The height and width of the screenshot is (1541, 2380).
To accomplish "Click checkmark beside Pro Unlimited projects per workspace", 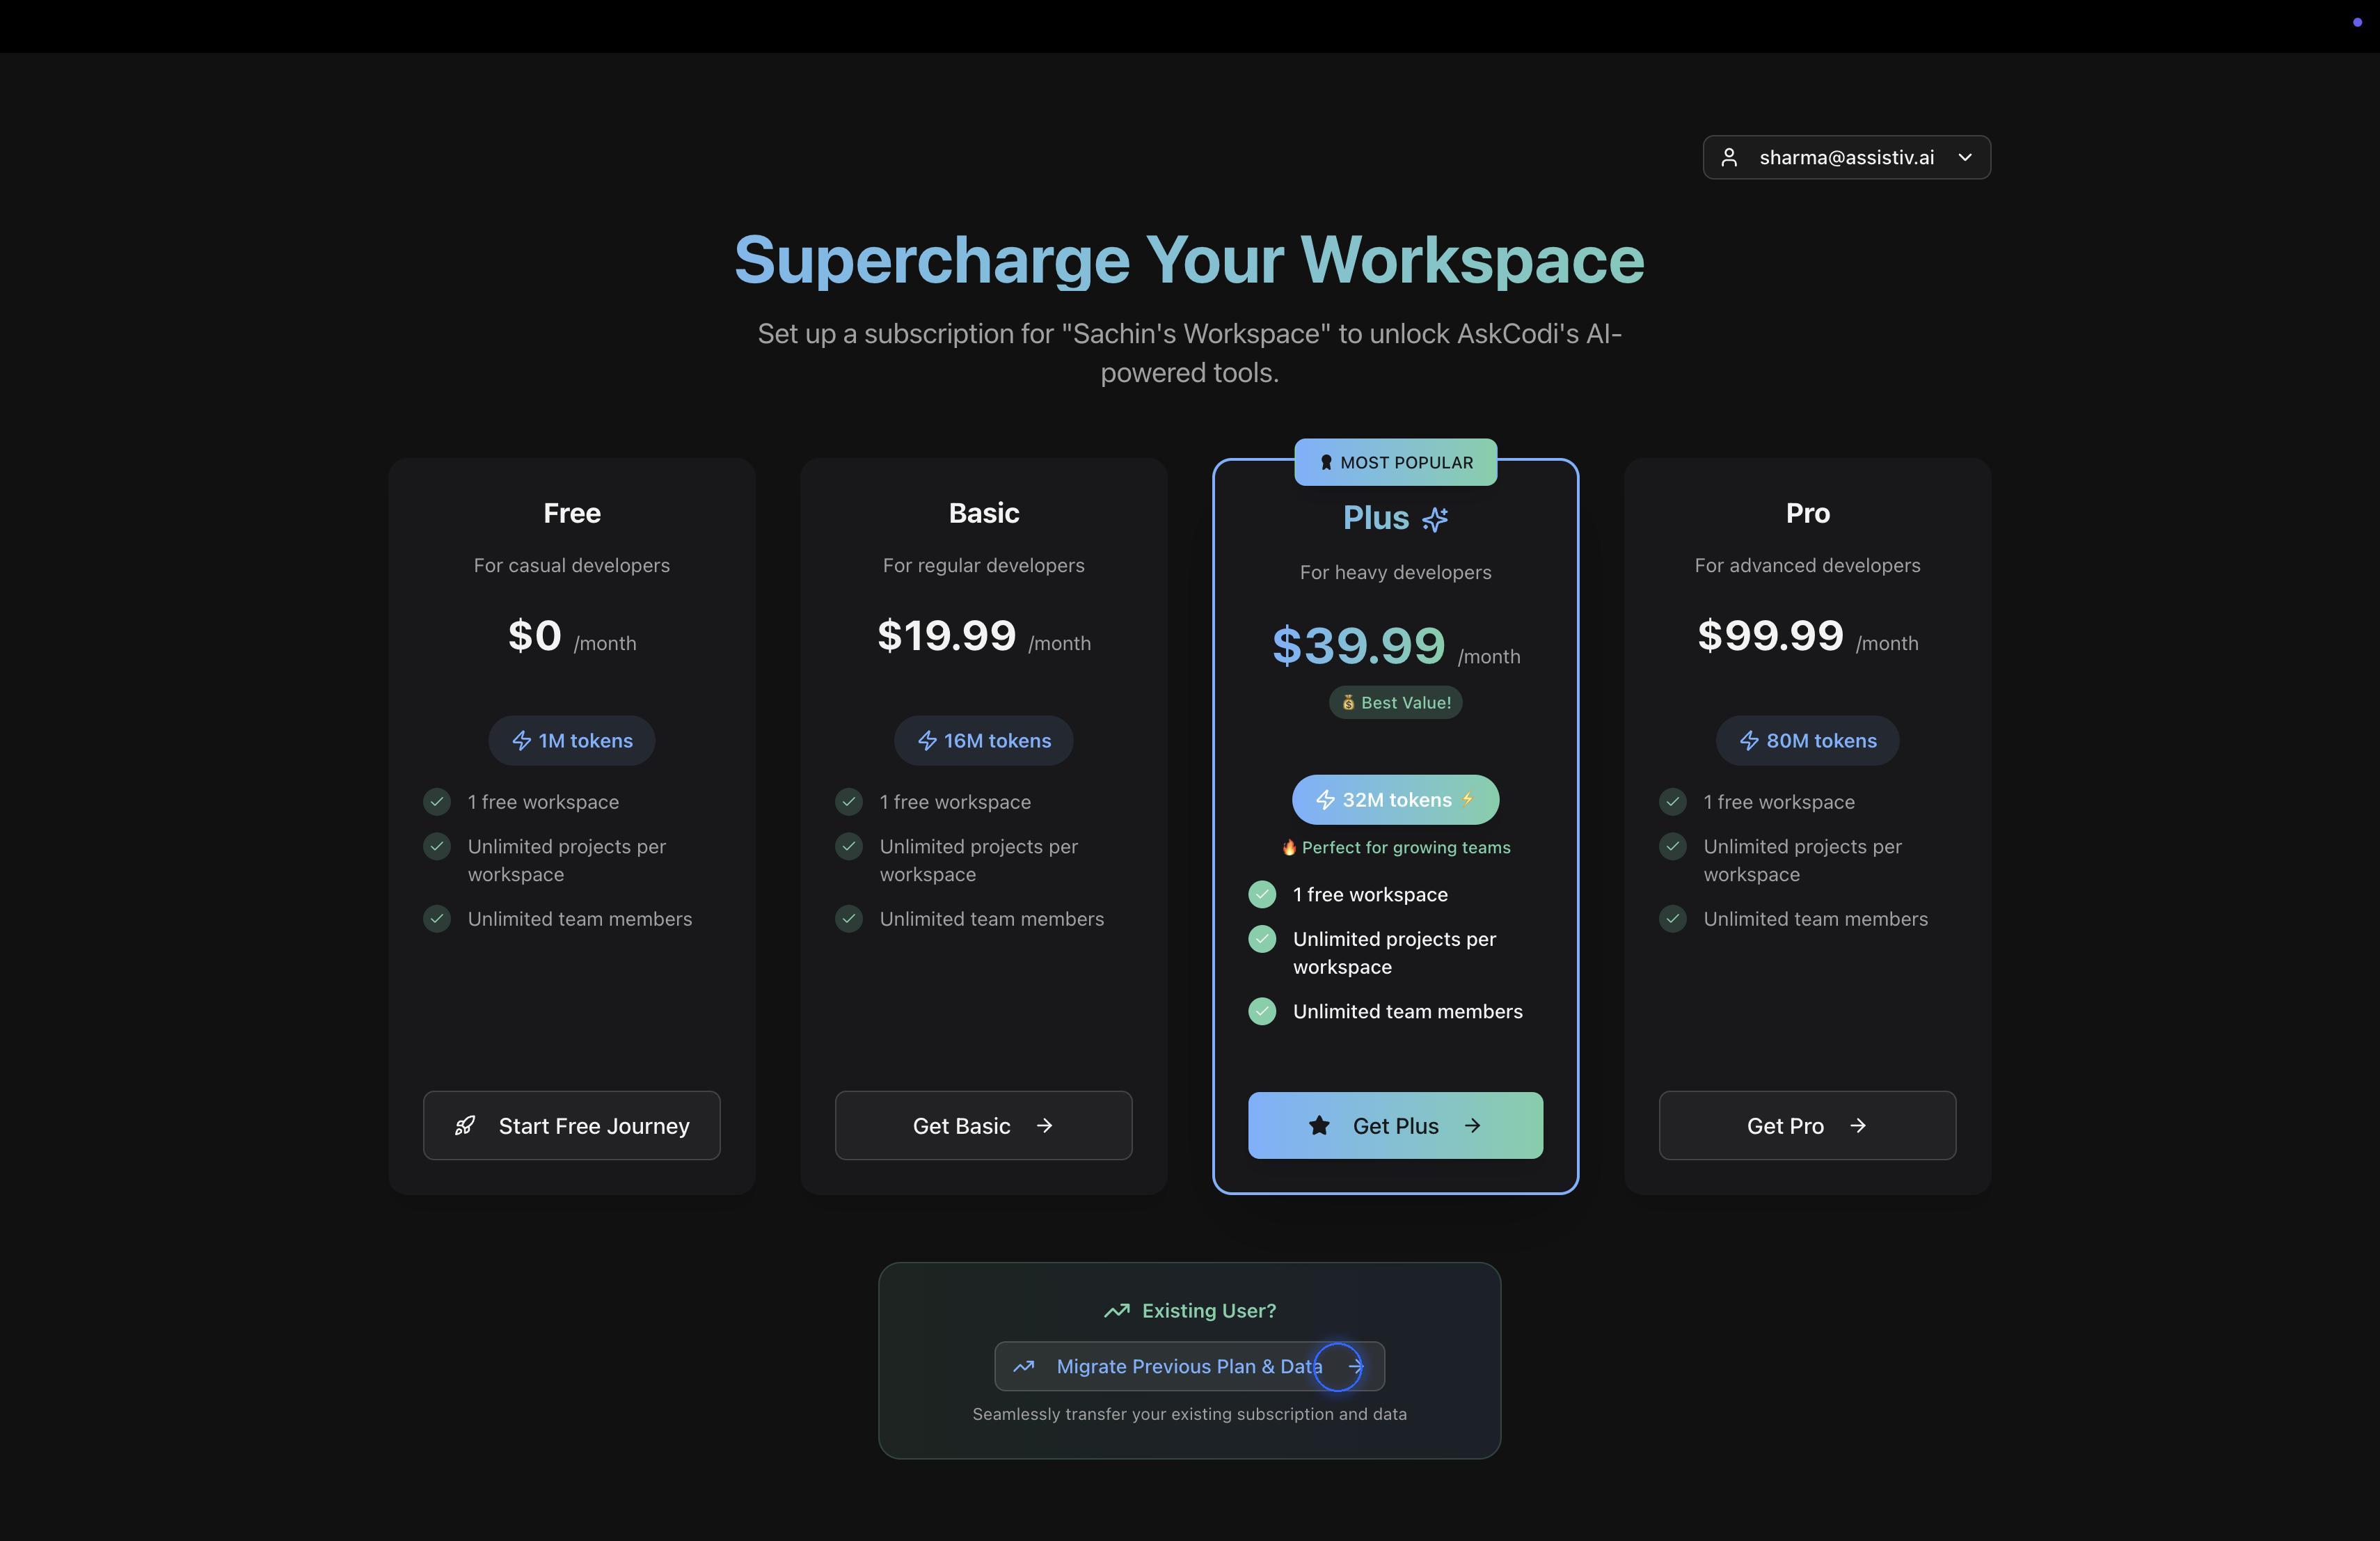I will click(1673, 847).
